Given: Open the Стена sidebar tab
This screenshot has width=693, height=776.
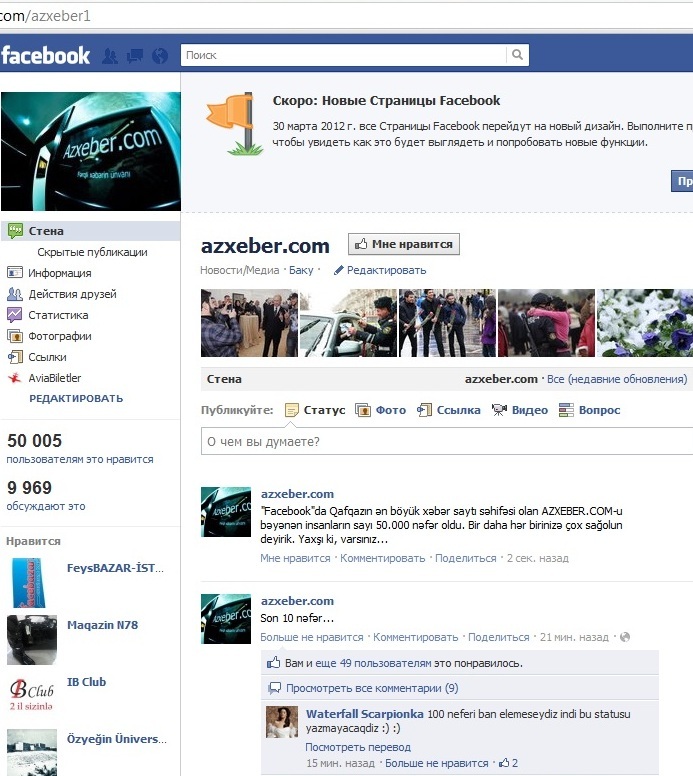Looking at the screenshot, I should point(90,231).
